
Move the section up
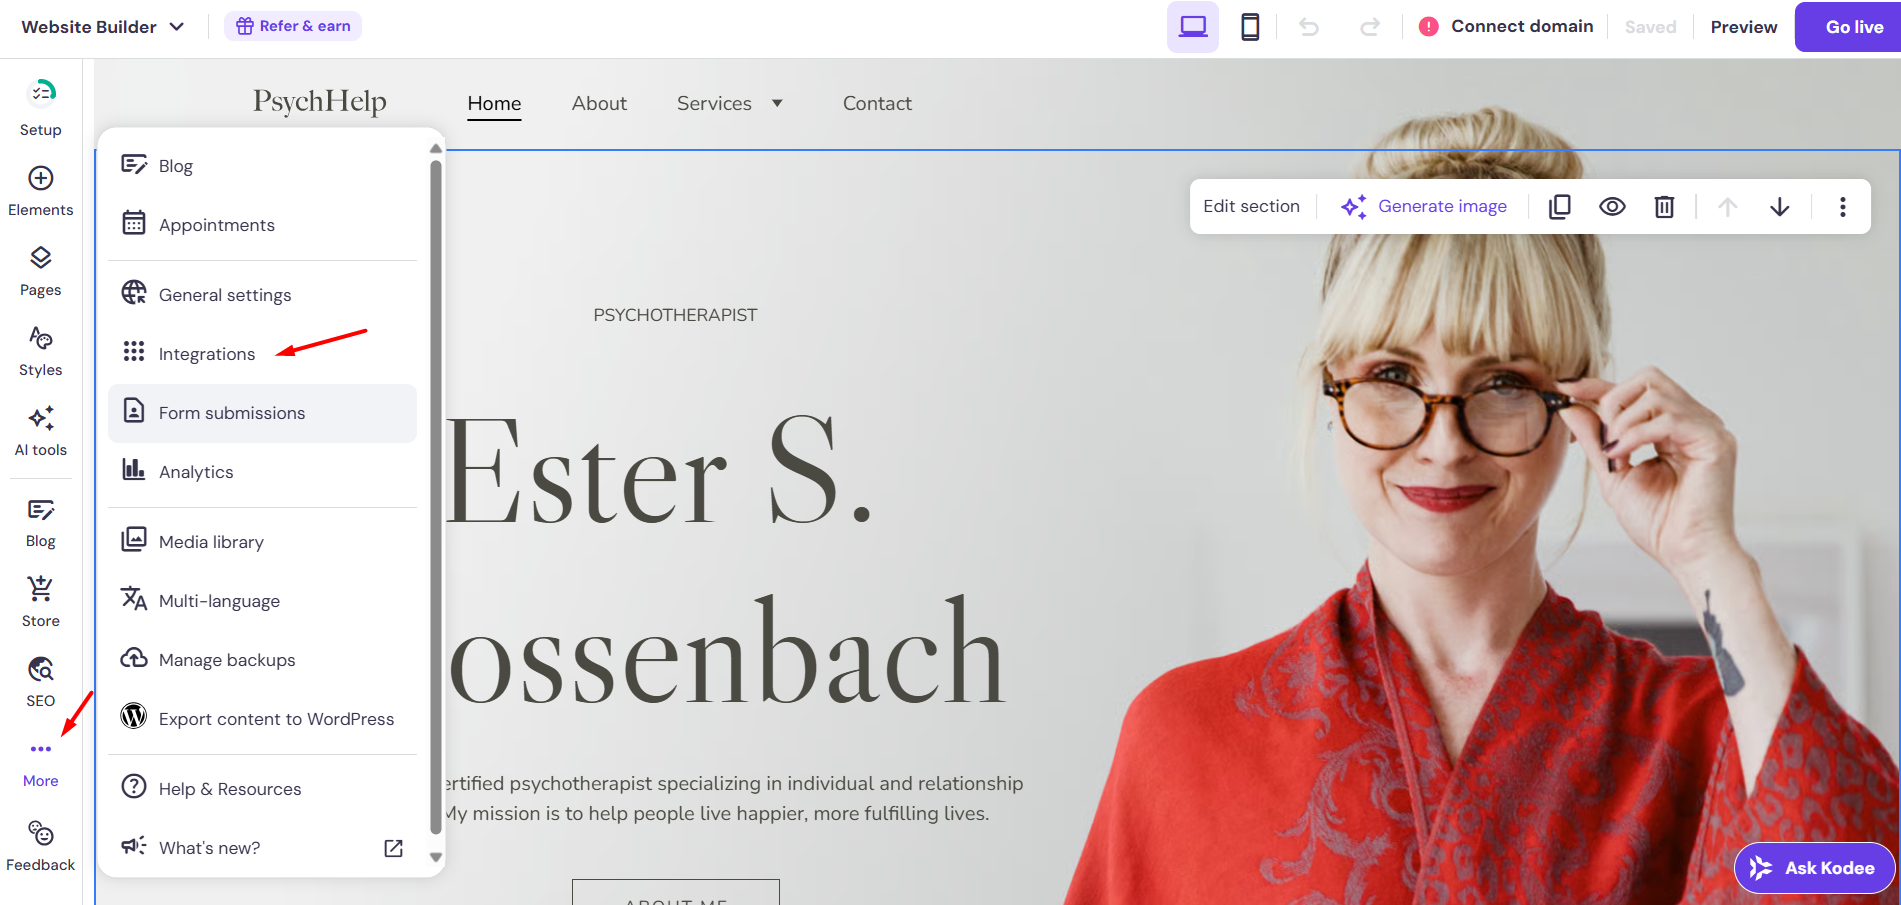point(1727,206)
